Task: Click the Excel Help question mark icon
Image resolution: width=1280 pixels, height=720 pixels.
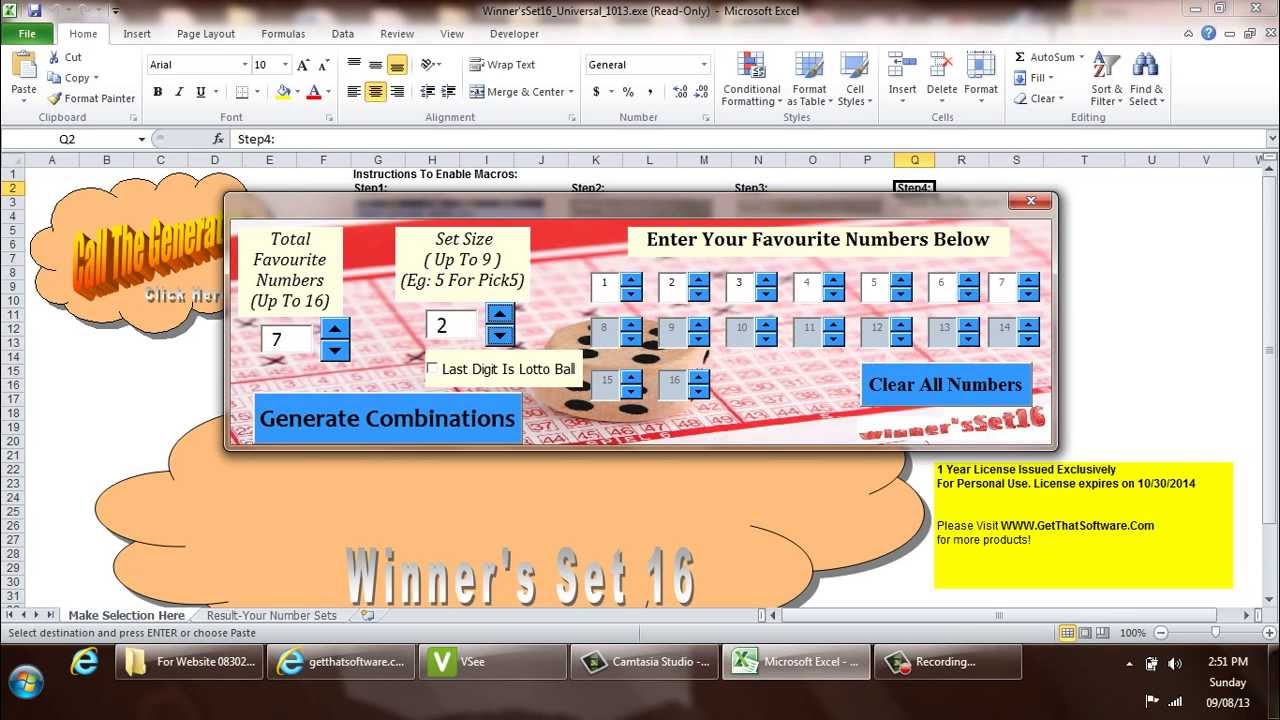Action: click(x=1209, y=33)
